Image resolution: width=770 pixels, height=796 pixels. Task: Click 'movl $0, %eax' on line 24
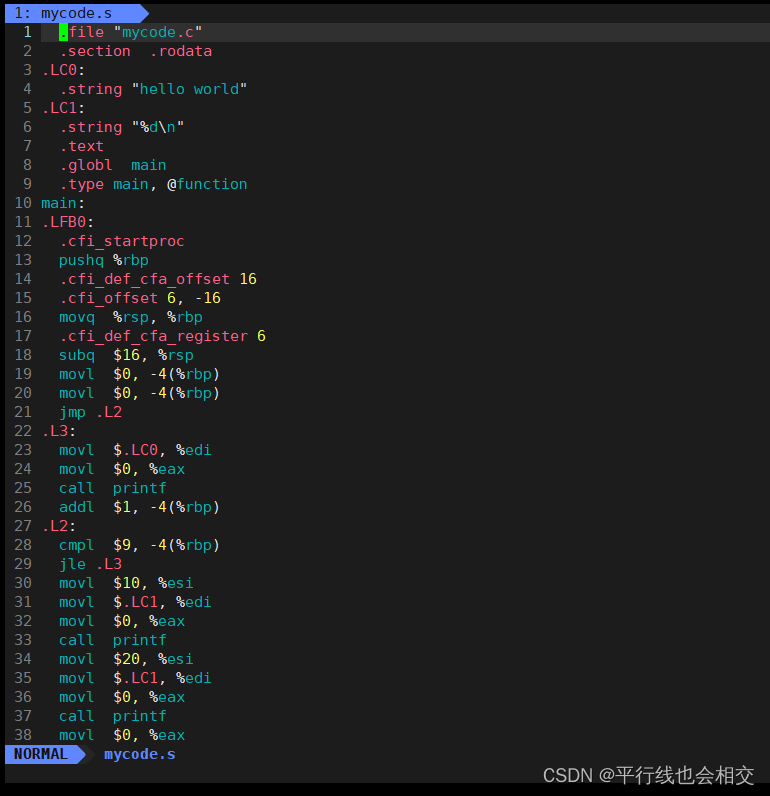tap(122, 469)
